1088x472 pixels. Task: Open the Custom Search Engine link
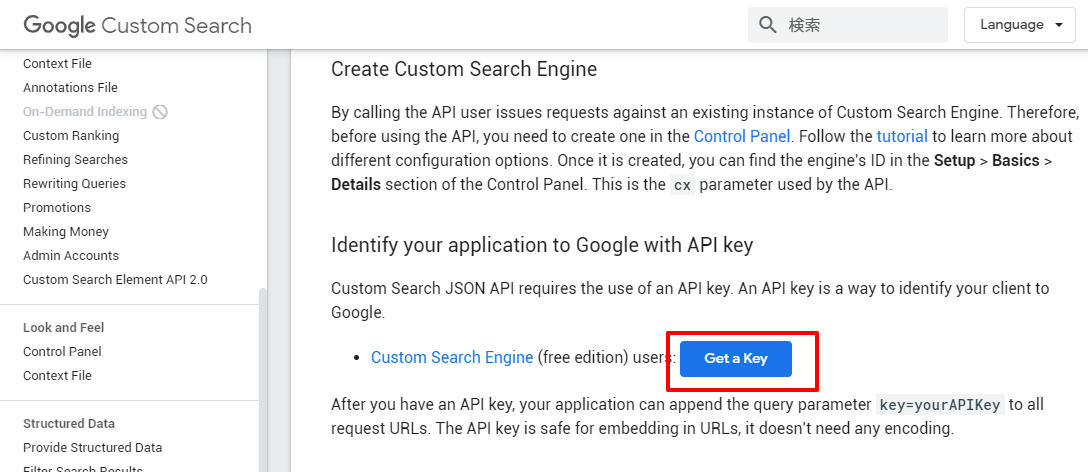pos(452,358)
